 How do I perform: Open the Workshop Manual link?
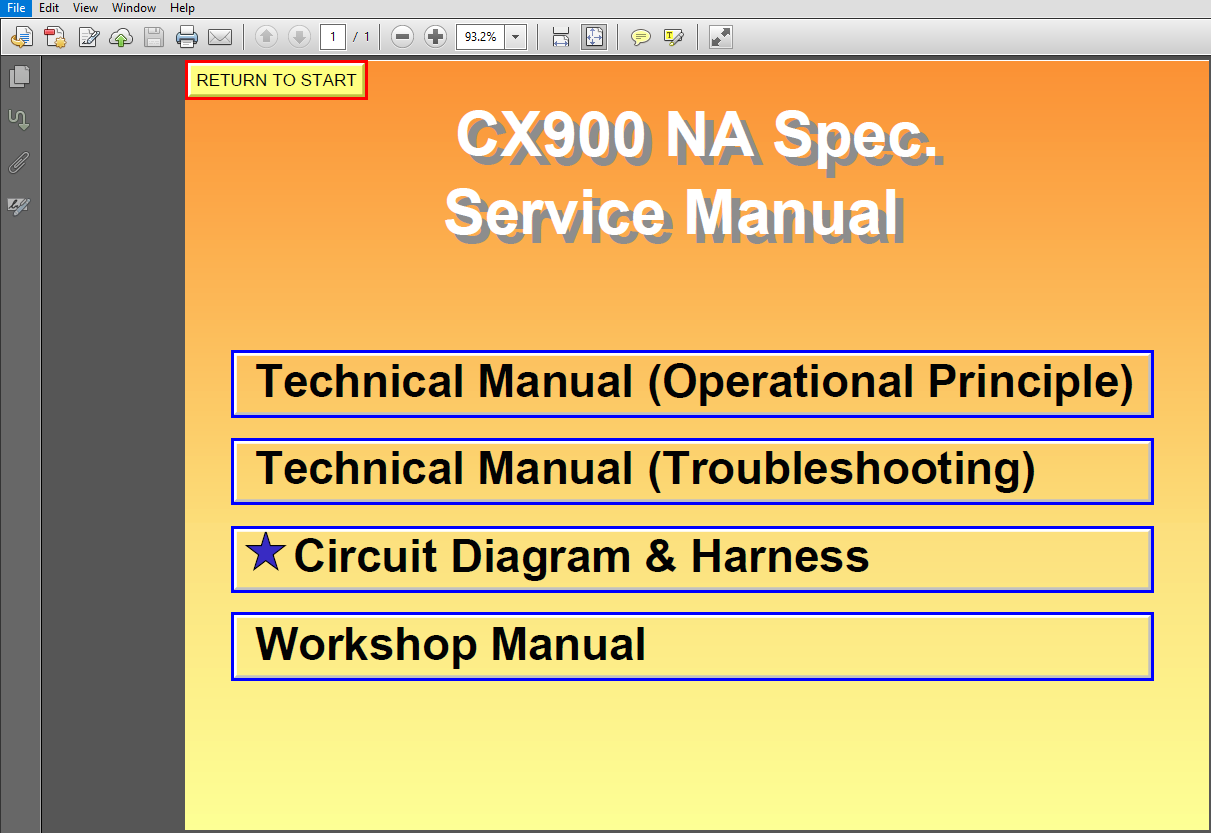coord(692,646)
